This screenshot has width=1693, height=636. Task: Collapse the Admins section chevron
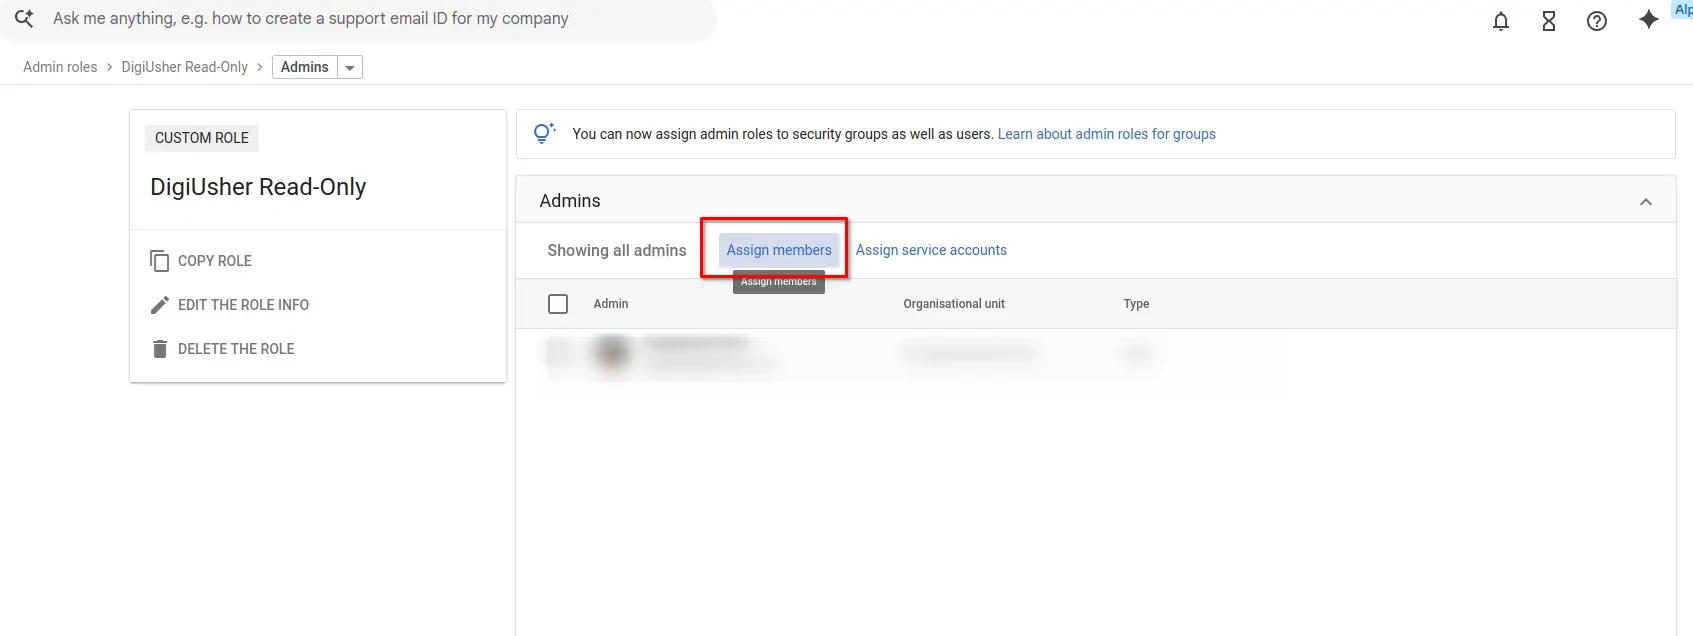[x=1646, y=202]
